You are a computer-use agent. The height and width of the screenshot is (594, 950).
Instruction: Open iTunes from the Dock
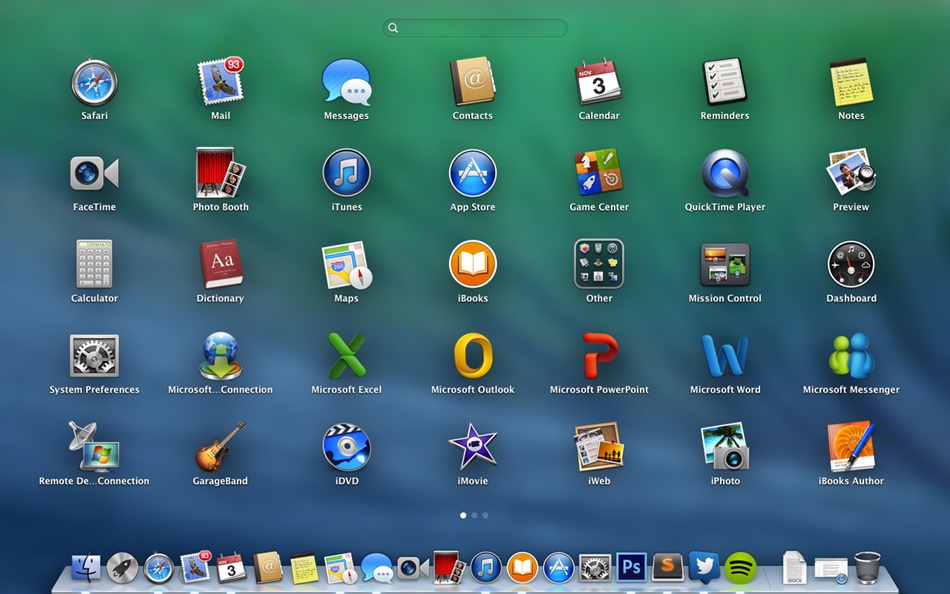coord(486,568)
